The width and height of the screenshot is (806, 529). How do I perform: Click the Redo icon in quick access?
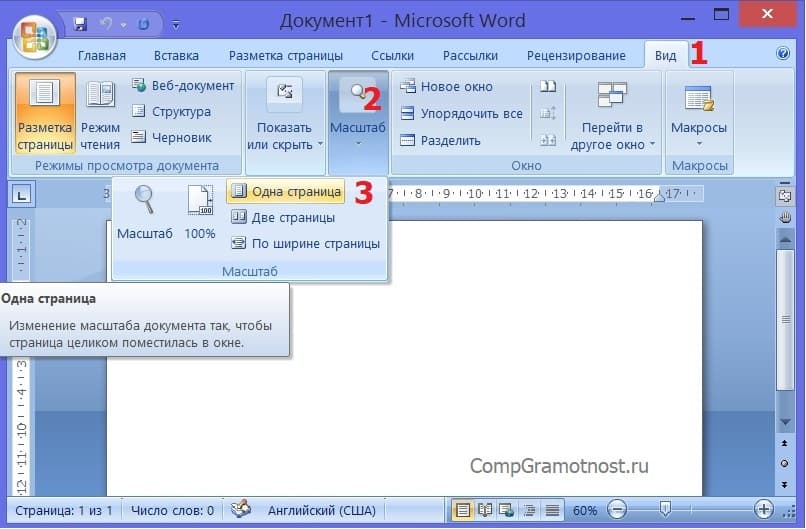coord(143,24)
